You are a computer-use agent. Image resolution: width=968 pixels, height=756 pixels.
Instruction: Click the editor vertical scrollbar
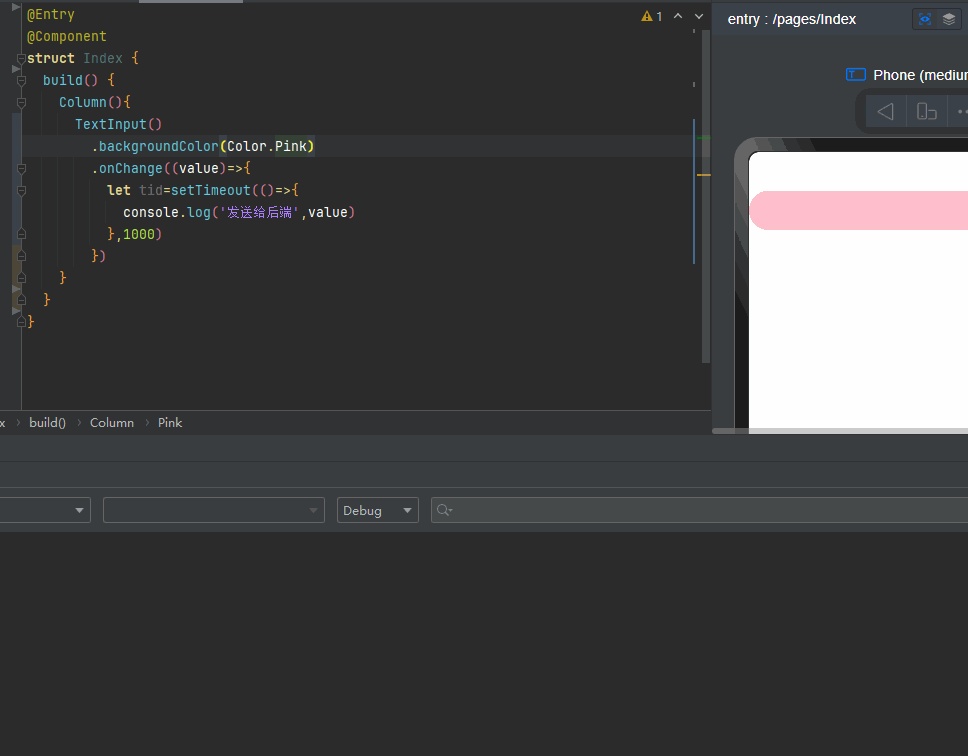click(x=706, y=196)
